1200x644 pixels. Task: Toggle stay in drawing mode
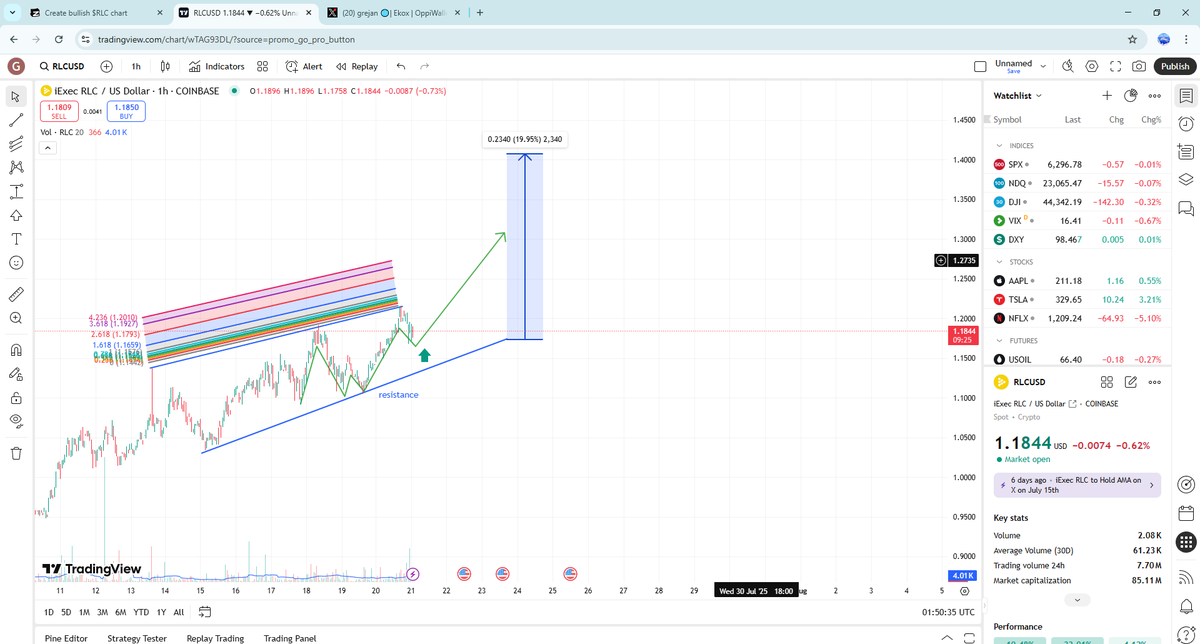click(16, 374)
